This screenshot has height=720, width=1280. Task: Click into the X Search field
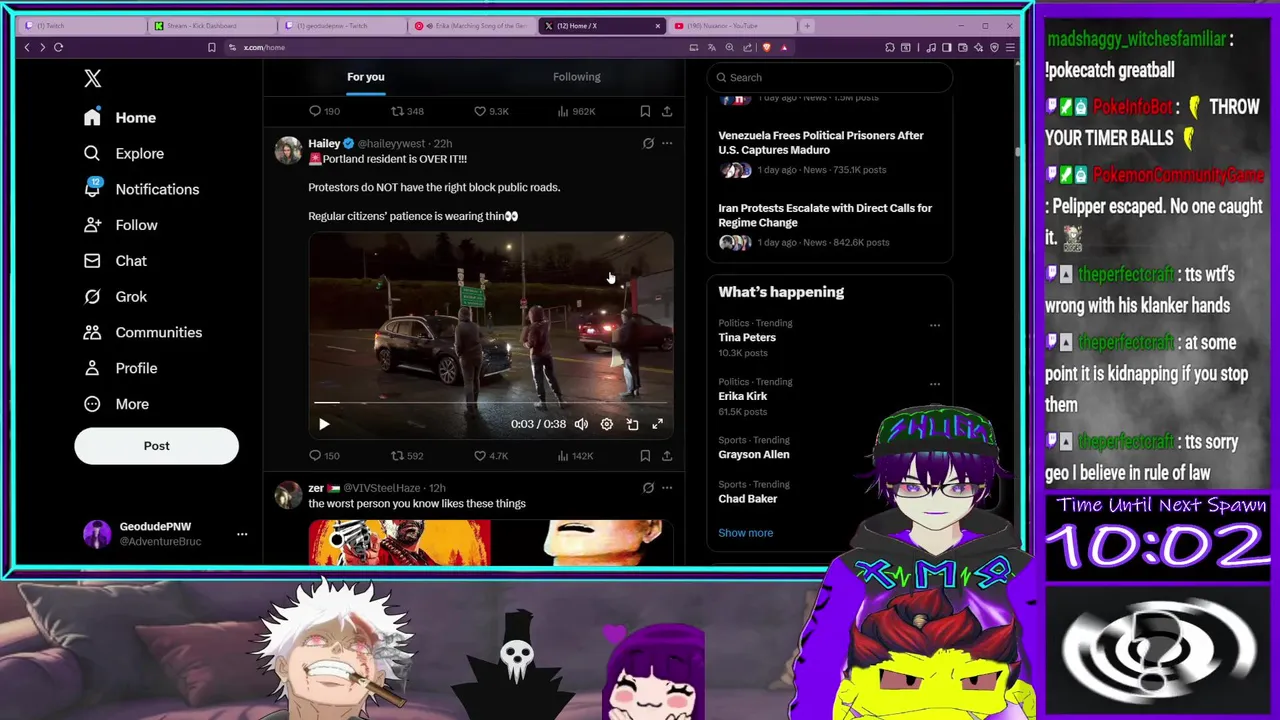pos(830,77)
